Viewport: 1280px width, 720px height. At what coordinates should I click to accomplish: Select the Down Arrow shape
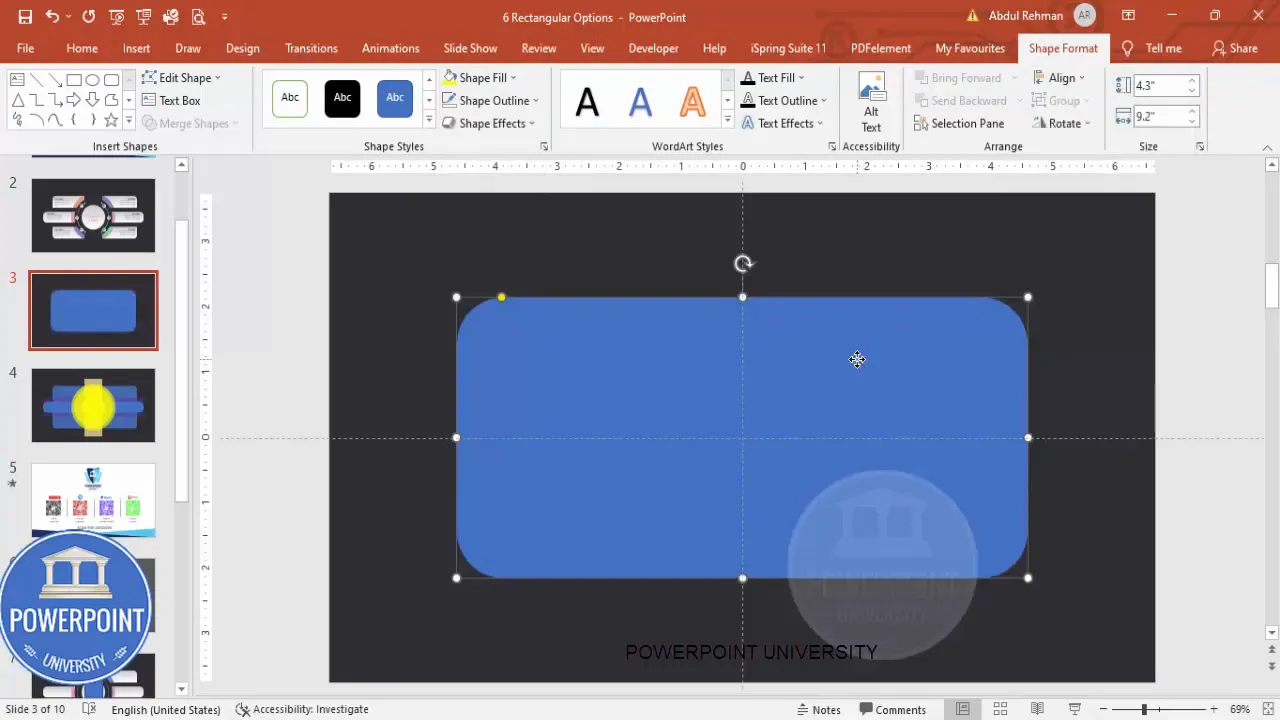(x=92, y=100)
